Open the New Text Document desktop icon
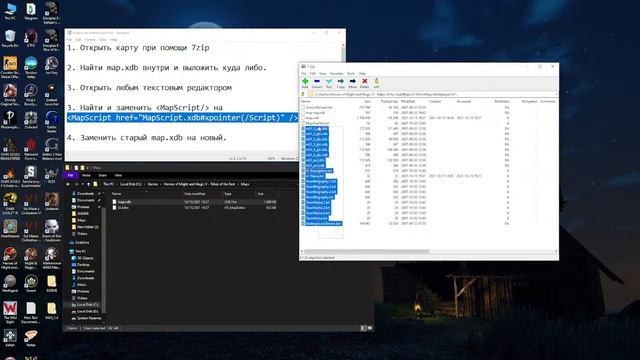 [31, 312]
